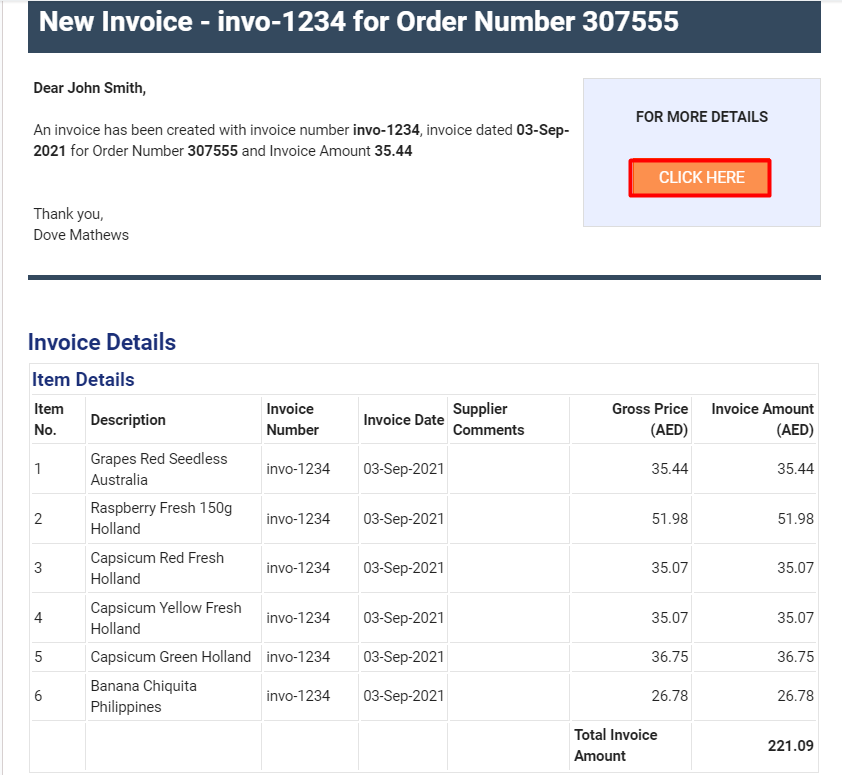Click the 'Item Details' subheading
The height and width of the screenshot is (775, 842).
click(x=83, y=380)
